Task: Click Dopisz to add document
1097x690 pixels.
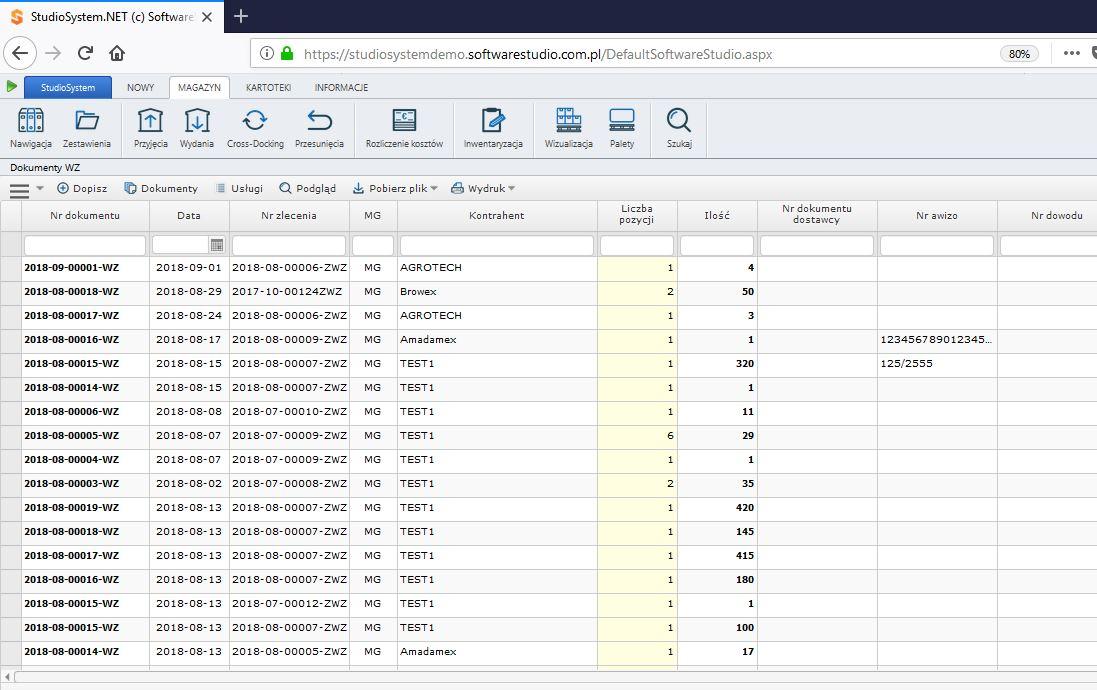Action: (x=82, y=188)
